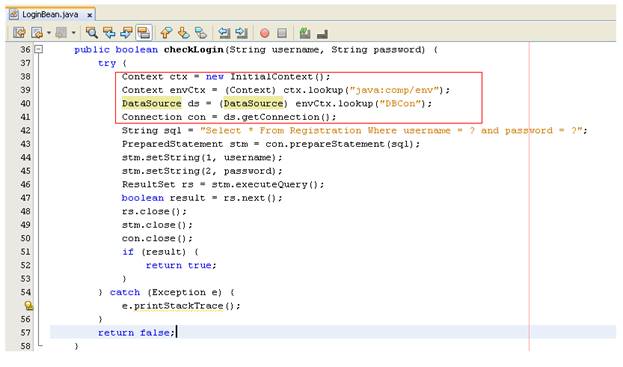This screenshot has width=623, height=367.
Task: Click the string "java:comp/env"
Action: pos(394,90)
